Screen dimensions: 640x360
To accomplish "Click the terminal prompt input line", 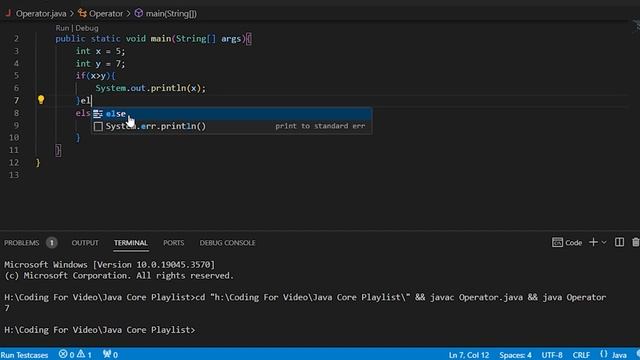I will [100, 330].
